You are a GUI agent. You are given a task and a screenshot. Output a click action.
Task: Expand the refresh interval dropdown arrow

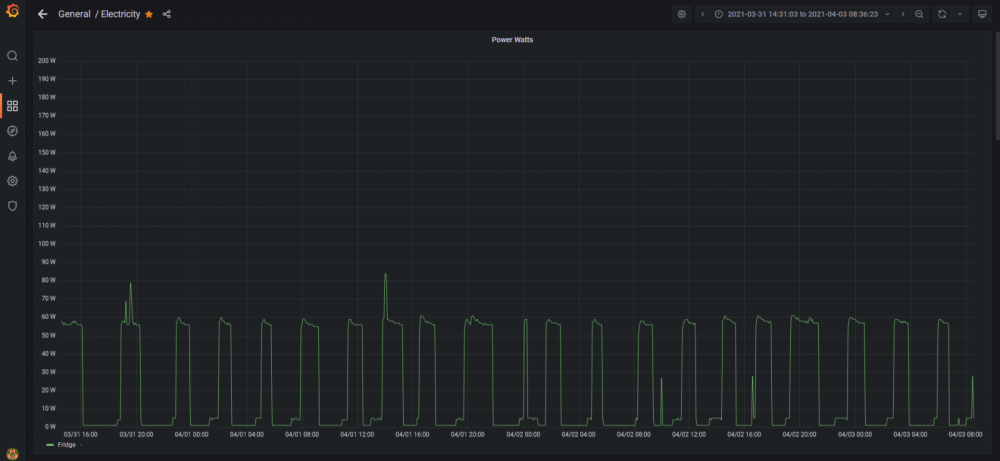960,14
